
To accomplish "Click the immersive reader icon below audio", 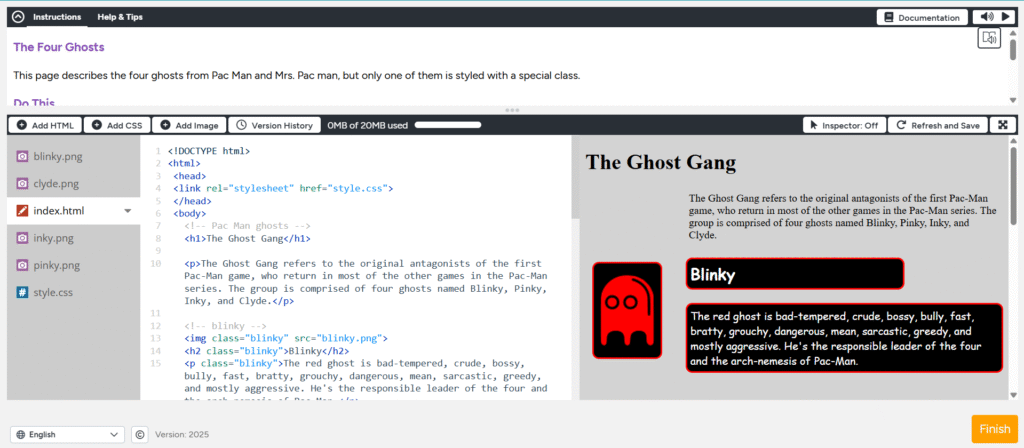I will click(989, 38).
